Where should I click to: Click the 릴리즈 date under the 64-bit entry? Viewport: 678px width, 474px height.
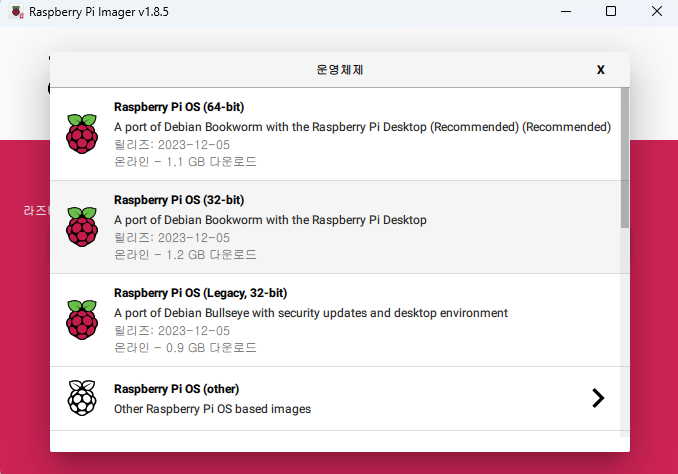[x=172, y=144]
